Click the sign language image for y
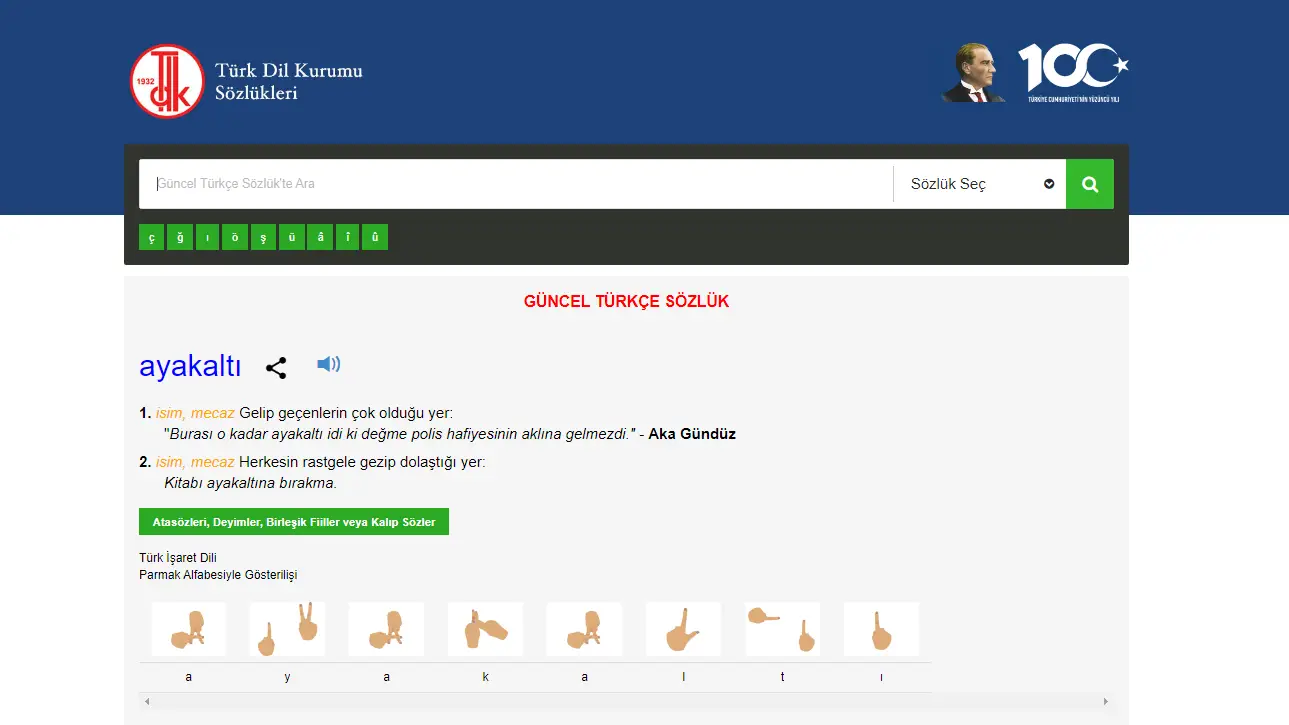 (x=287, y=629)
